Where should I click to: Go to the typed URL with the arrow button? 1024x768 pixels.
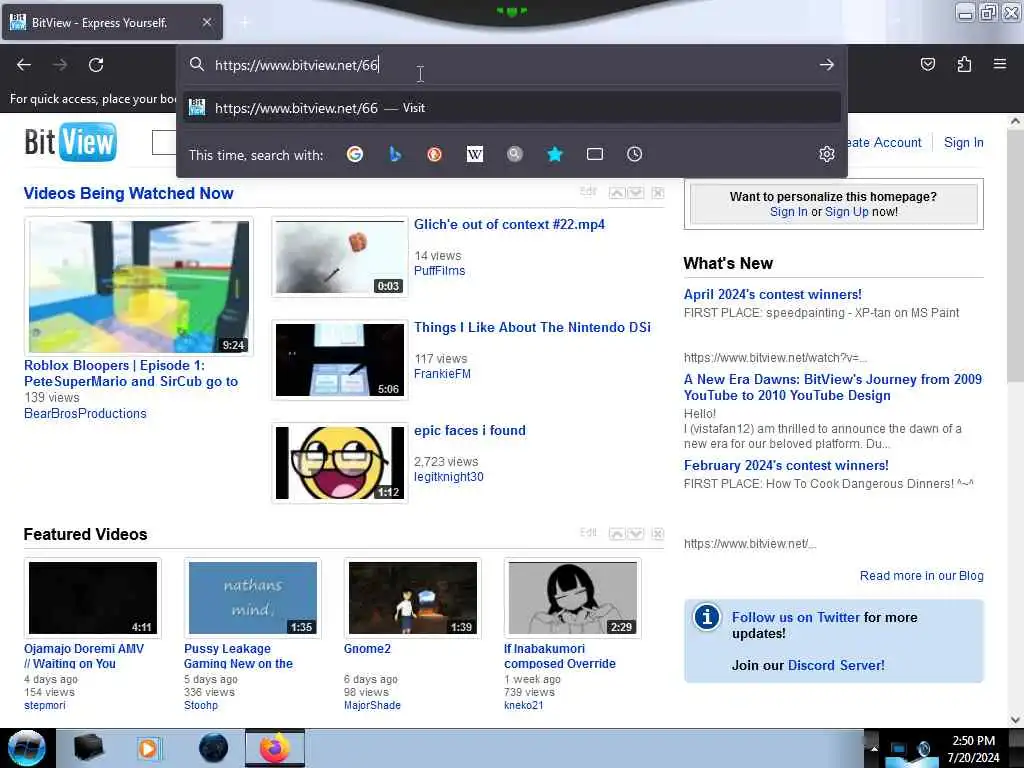(x=826, y=65)
